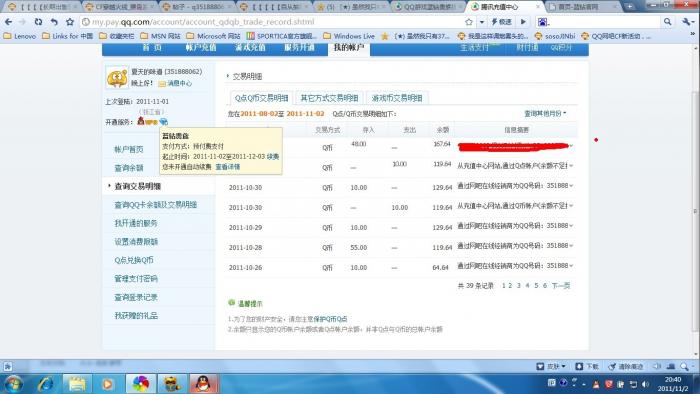Open the wrench tools menu
This screenshot has width=700, height=394.
click(x=687, y=21)
